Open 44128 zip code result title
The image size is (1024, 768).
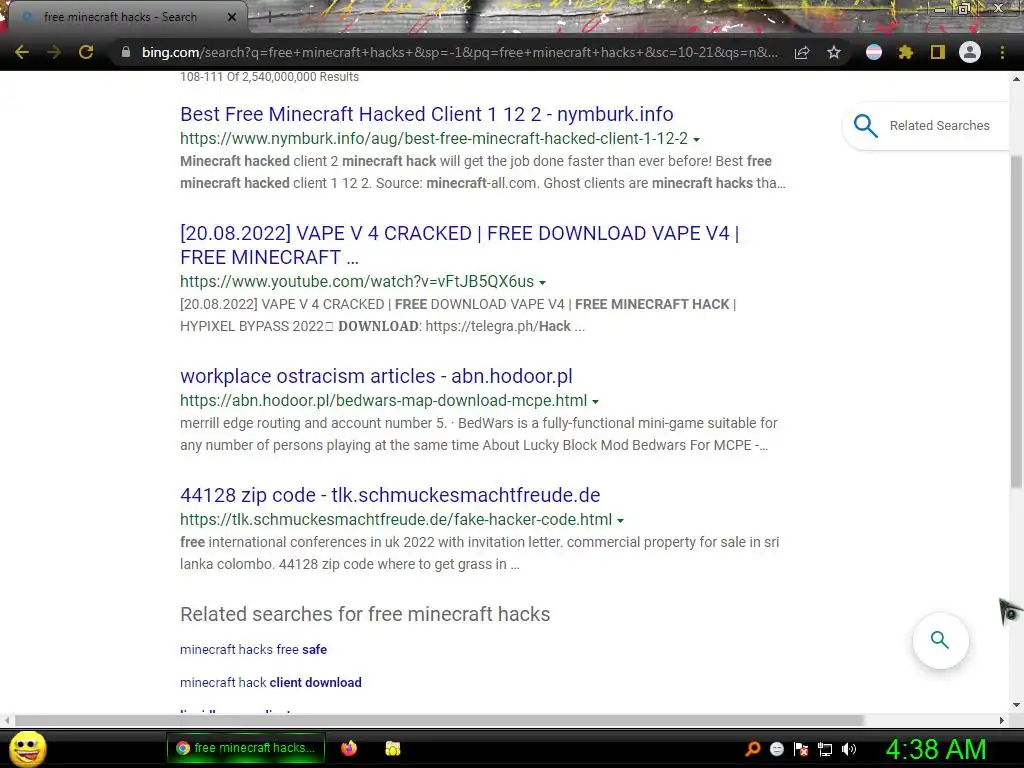click(x=390, y=495)
